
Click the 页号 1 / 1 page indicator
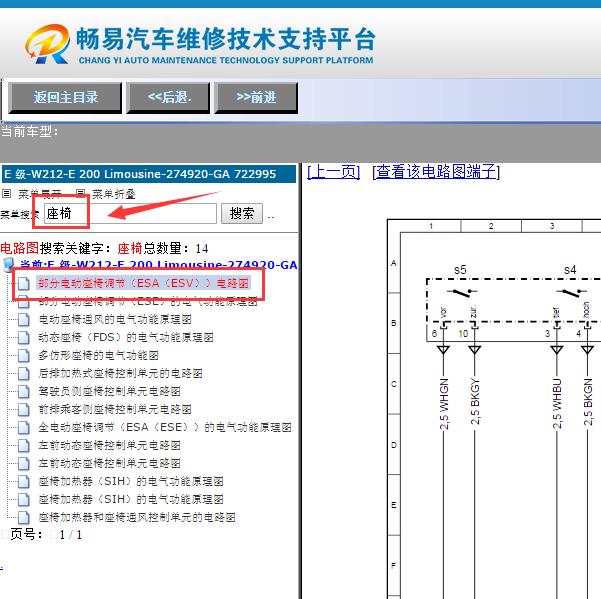click(x=46, y=535)
